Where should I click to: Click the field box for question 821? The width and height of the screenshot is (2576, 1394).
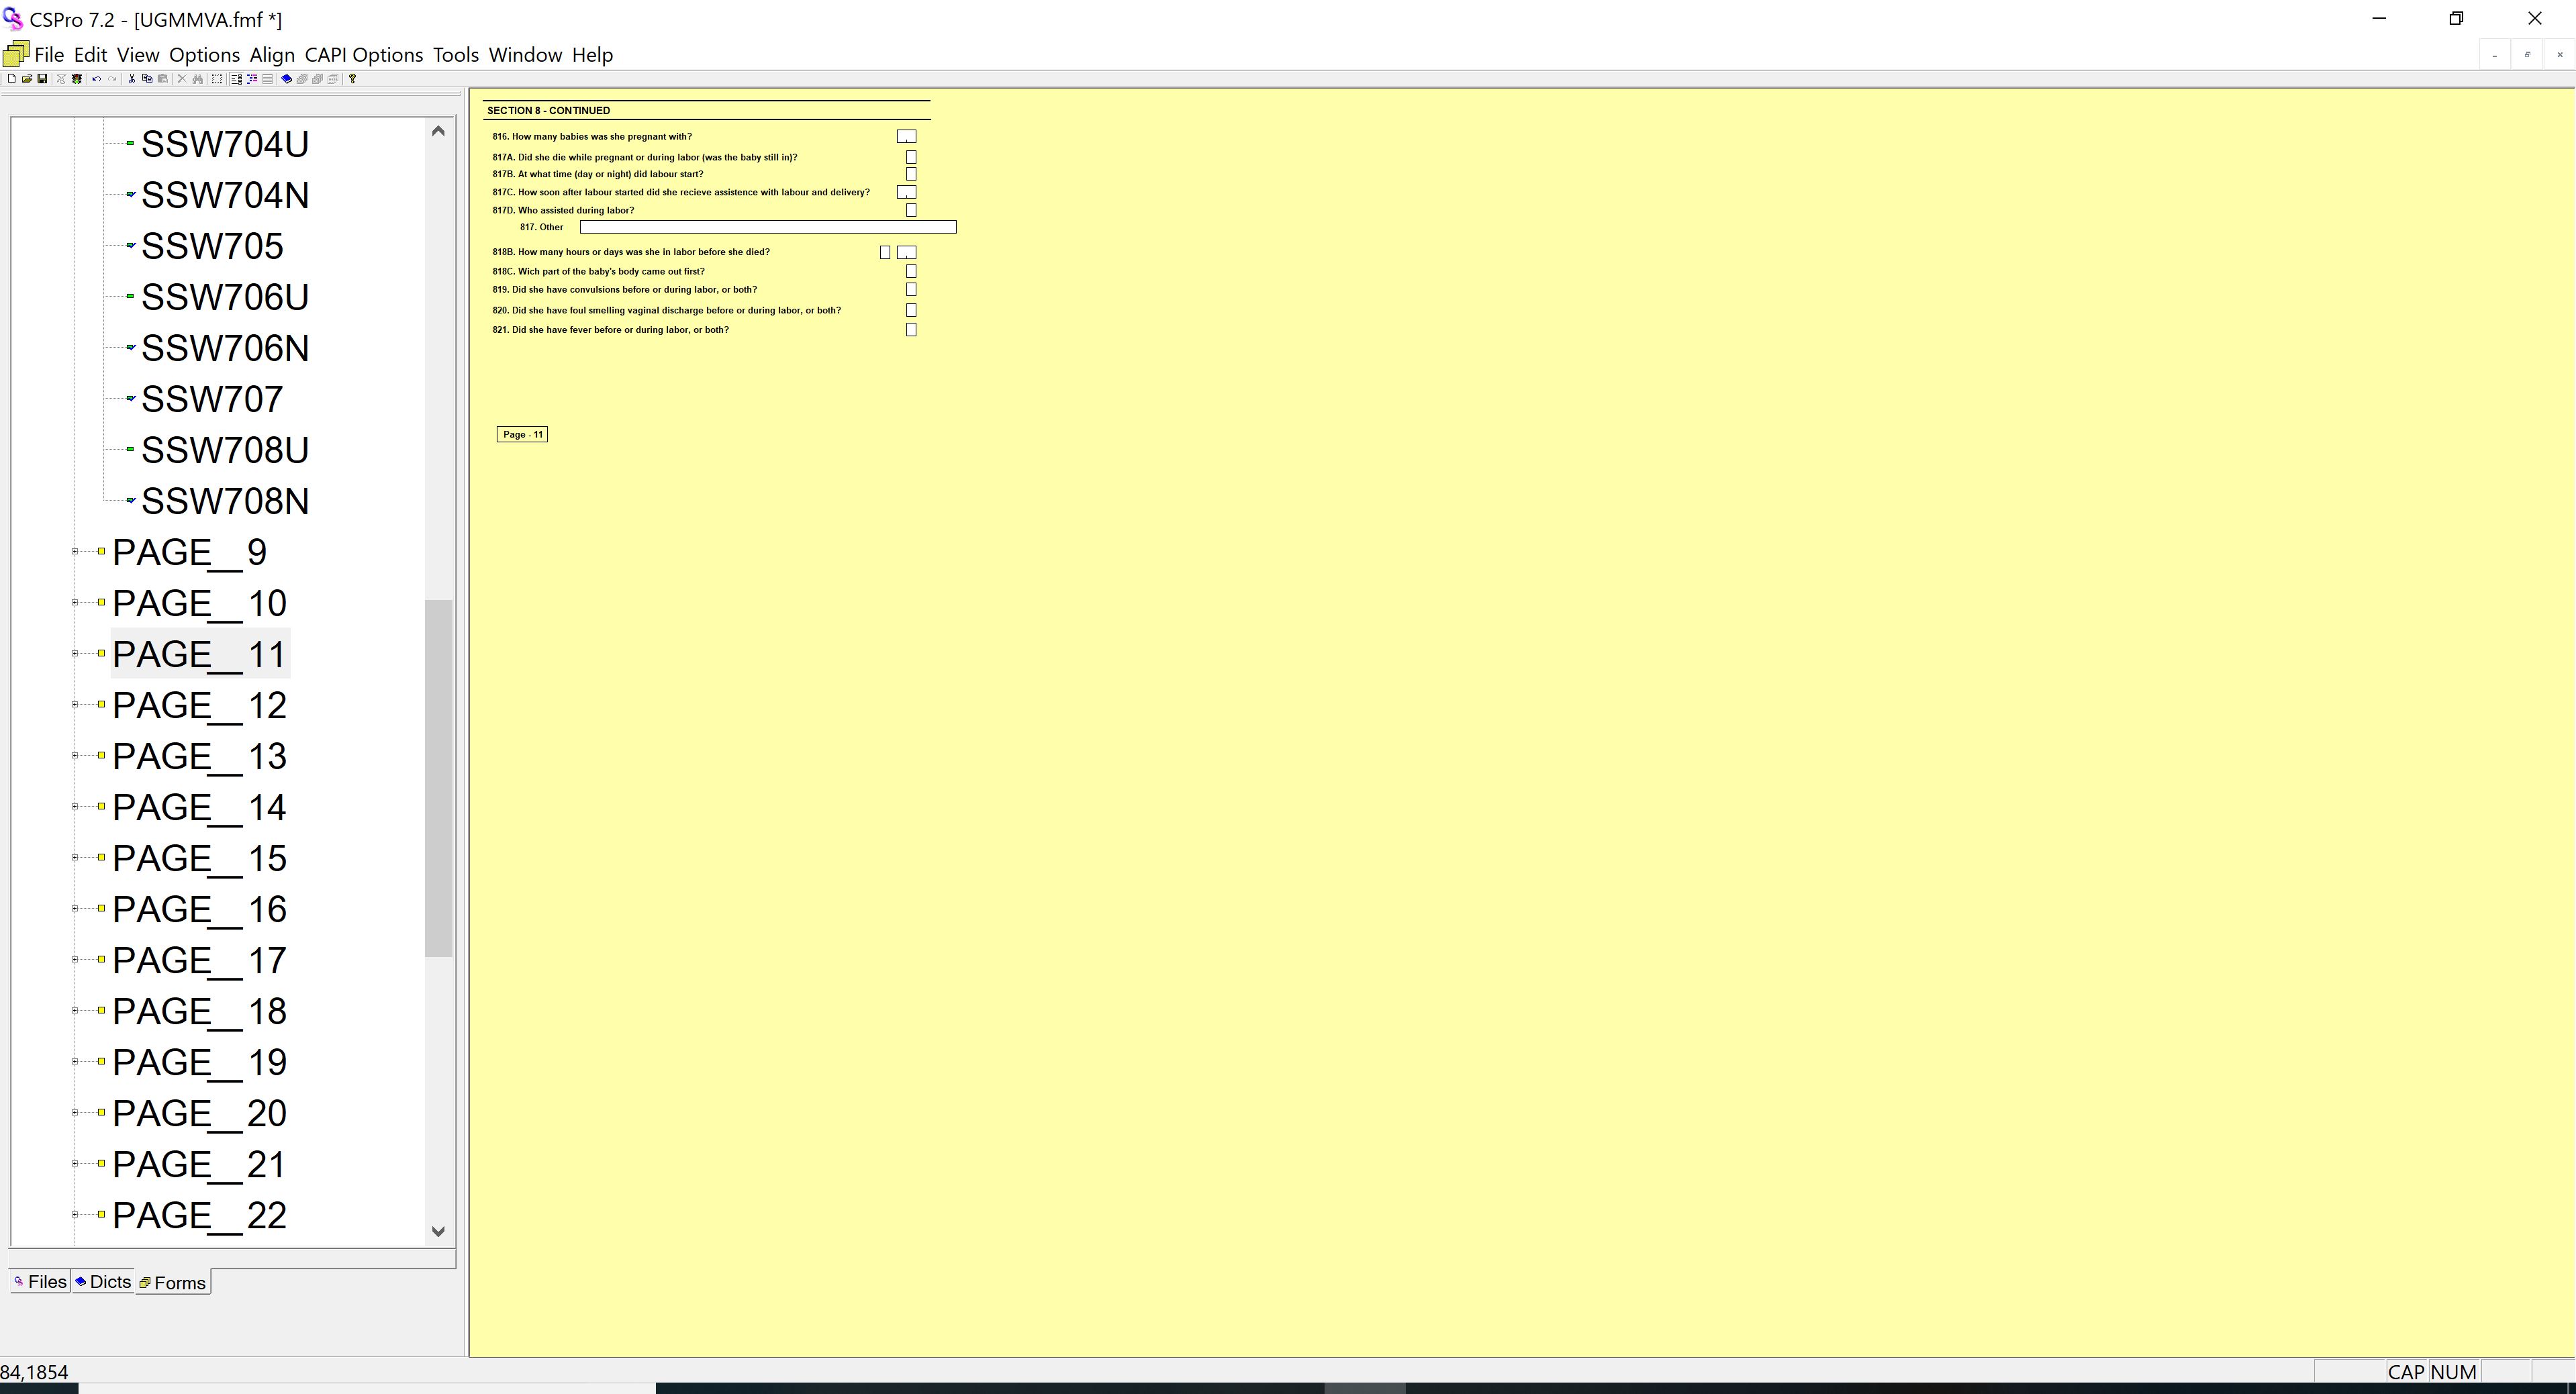click(x=911, y=330)
